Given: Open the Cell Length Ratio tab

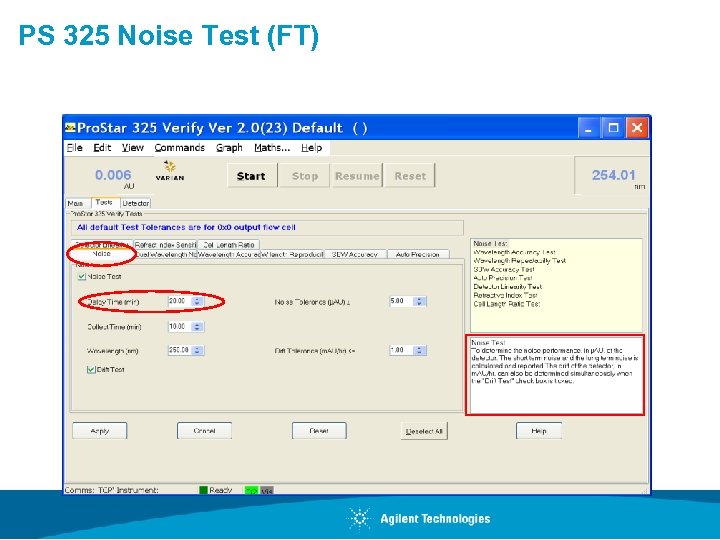Looking at the screenshot, I should (229, 245).
